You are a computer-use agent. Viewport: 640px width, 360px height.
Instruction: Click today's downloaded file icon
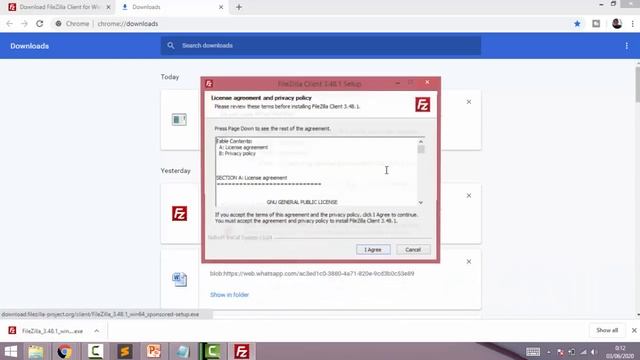(x=179, y=120)
